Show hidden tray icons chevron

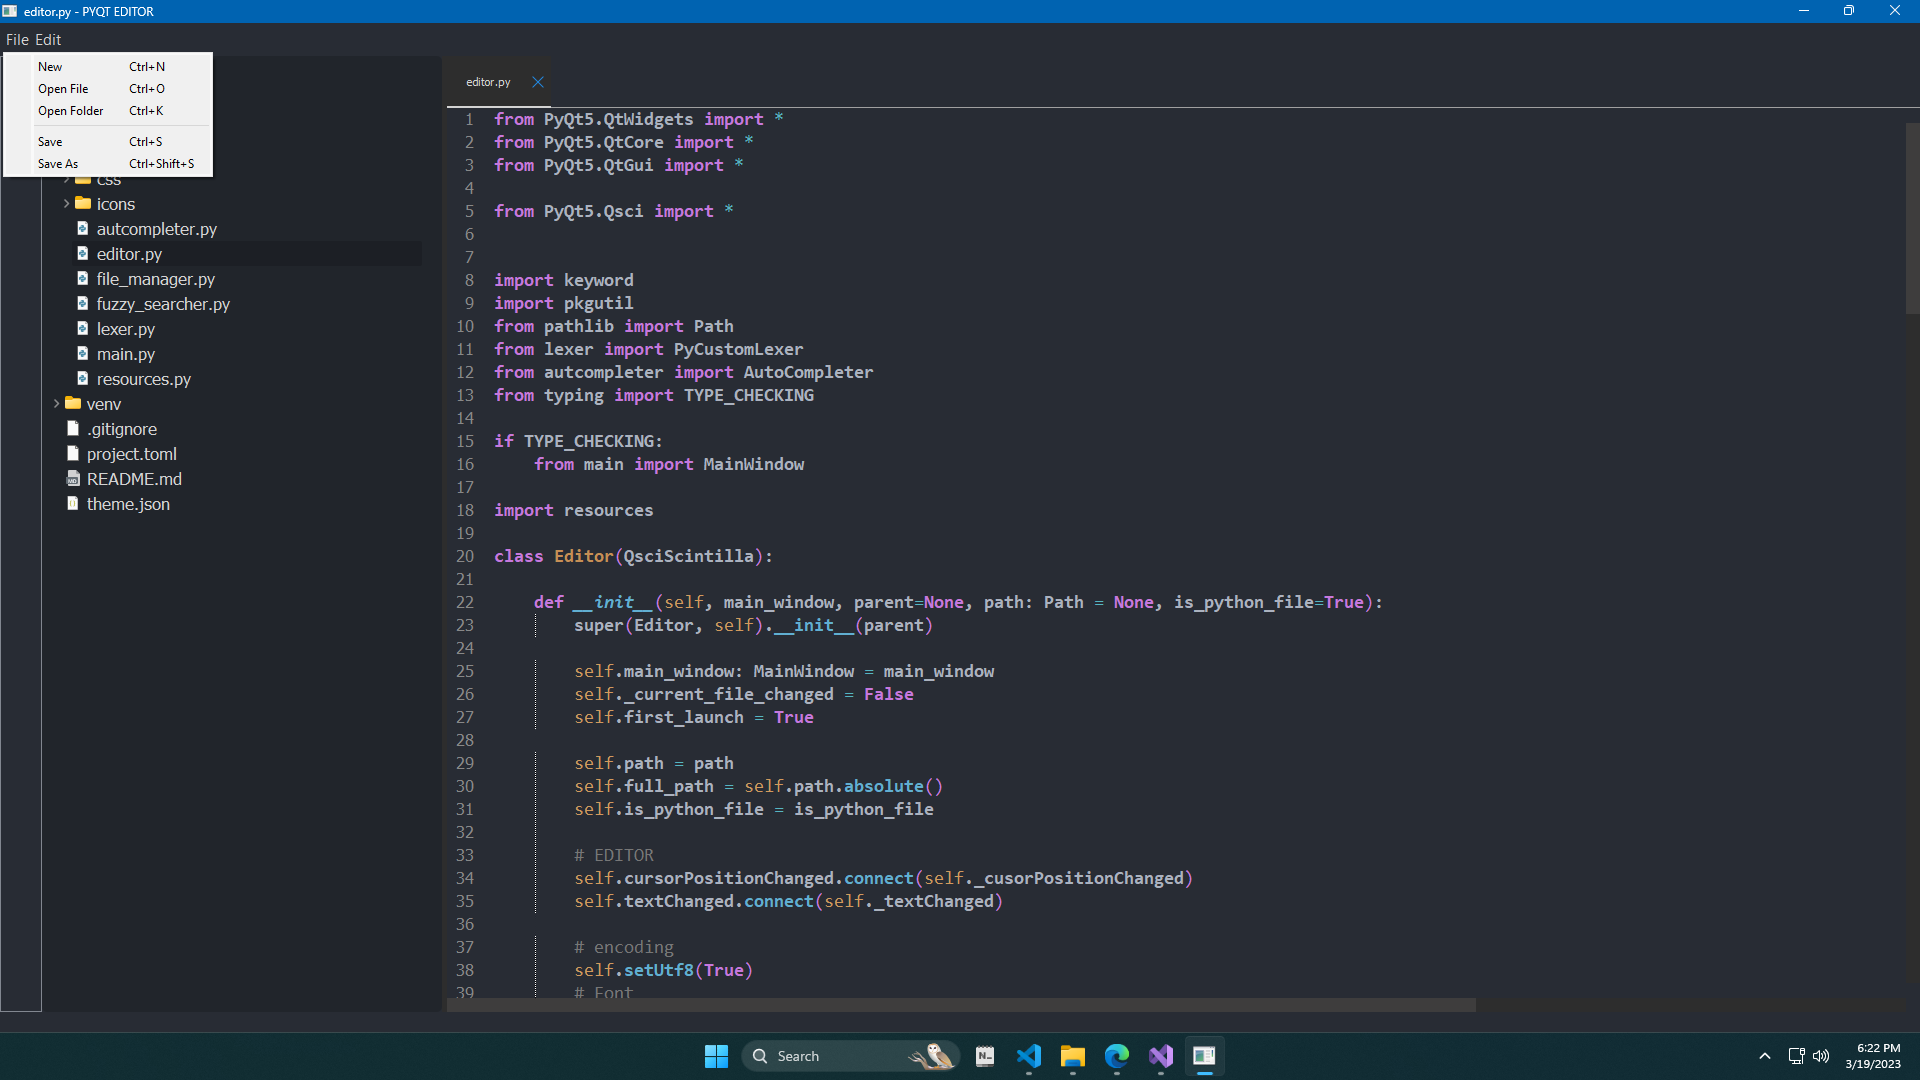click(1765, 1056)
